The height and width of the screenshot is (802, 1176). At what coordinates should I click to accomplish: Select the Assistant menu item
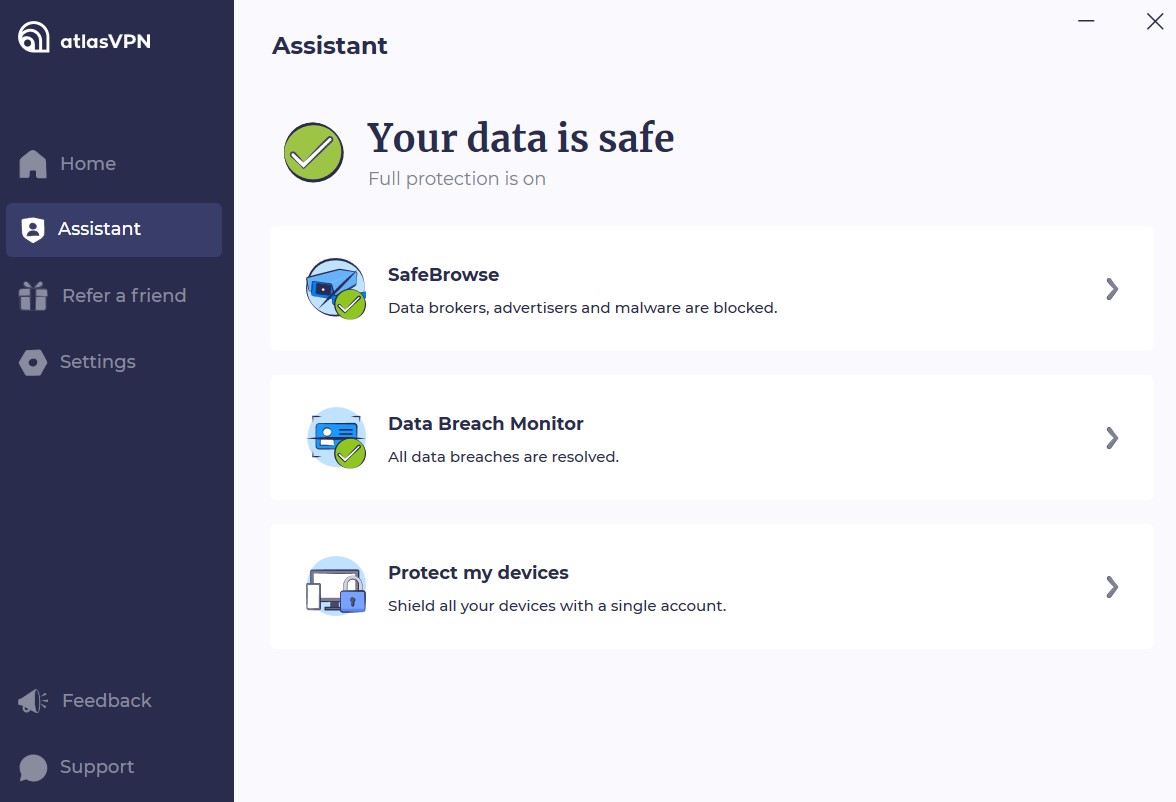coord(114,230)
